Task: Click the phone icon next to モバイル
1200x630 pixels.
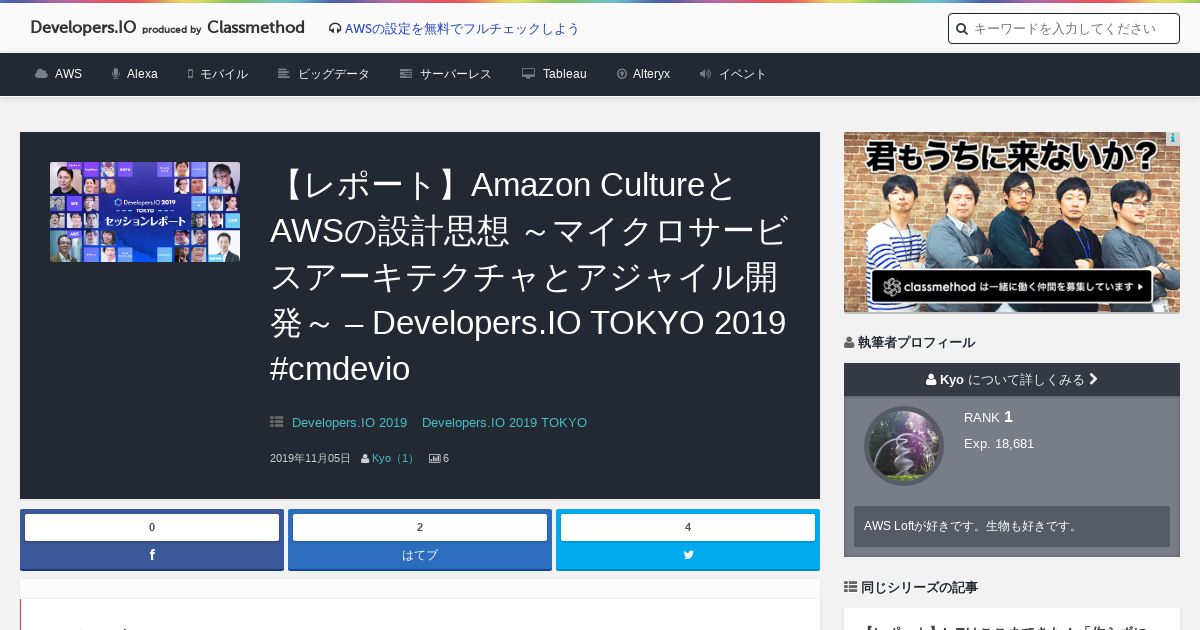Action: click(x=190, y=74)
